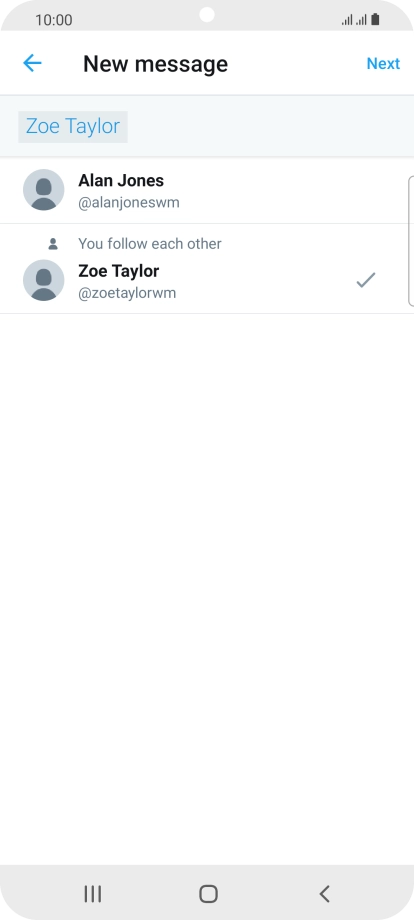Remove the Zoe Taylor recipient chip
Screen dimensions: 414x920
pos(73,126)
